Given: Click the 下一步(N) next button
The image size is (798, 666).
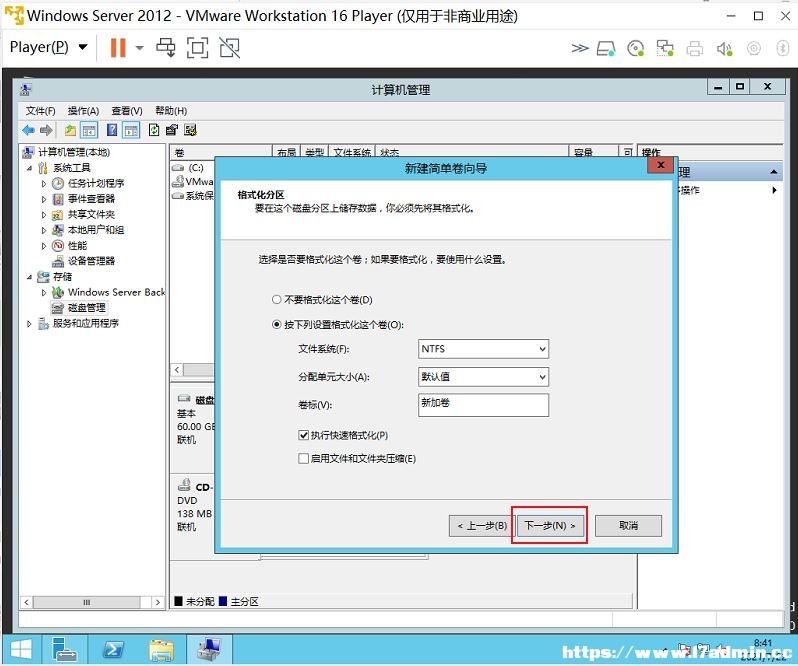Looking at the screenshot, I should pyautogui.click(x=550, y=526).
